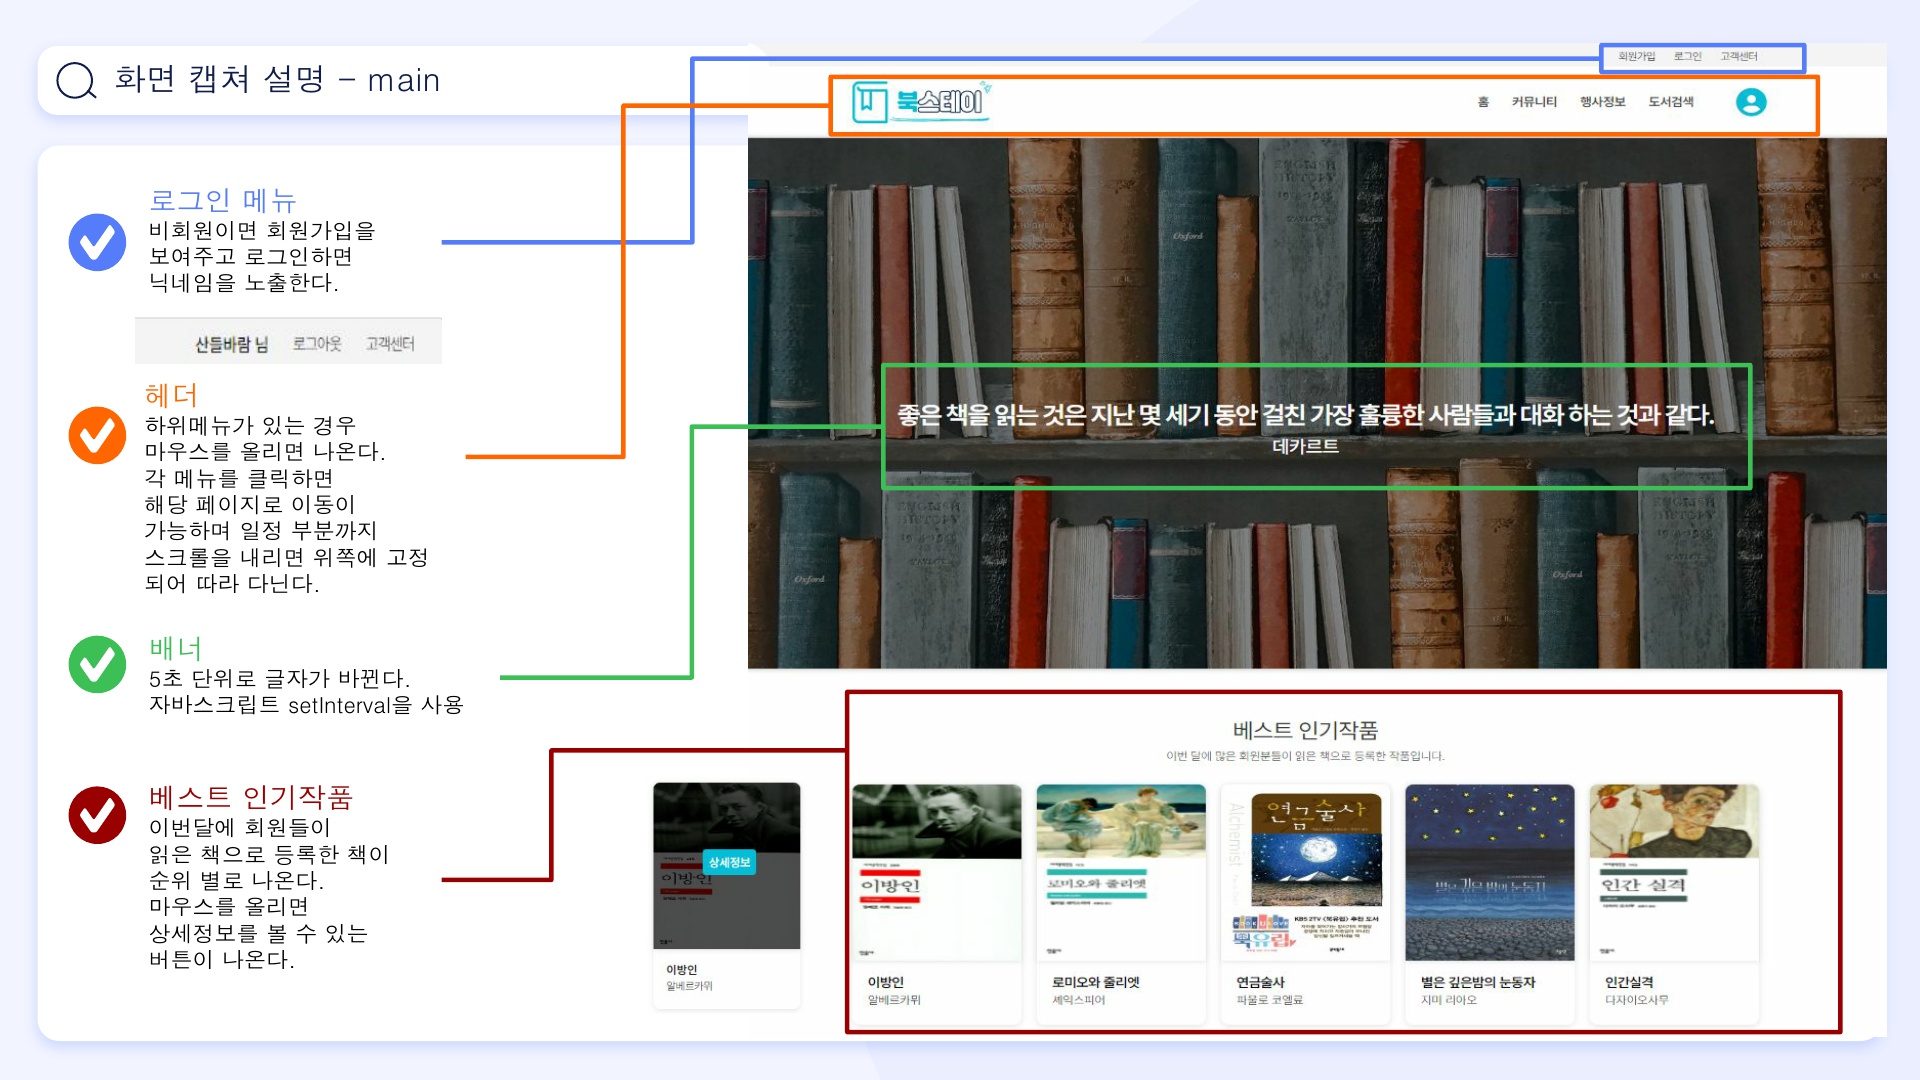Open 고객센터 link in top bar
This screenshot has width=1920, height=1080.
tap(1738, 57)
